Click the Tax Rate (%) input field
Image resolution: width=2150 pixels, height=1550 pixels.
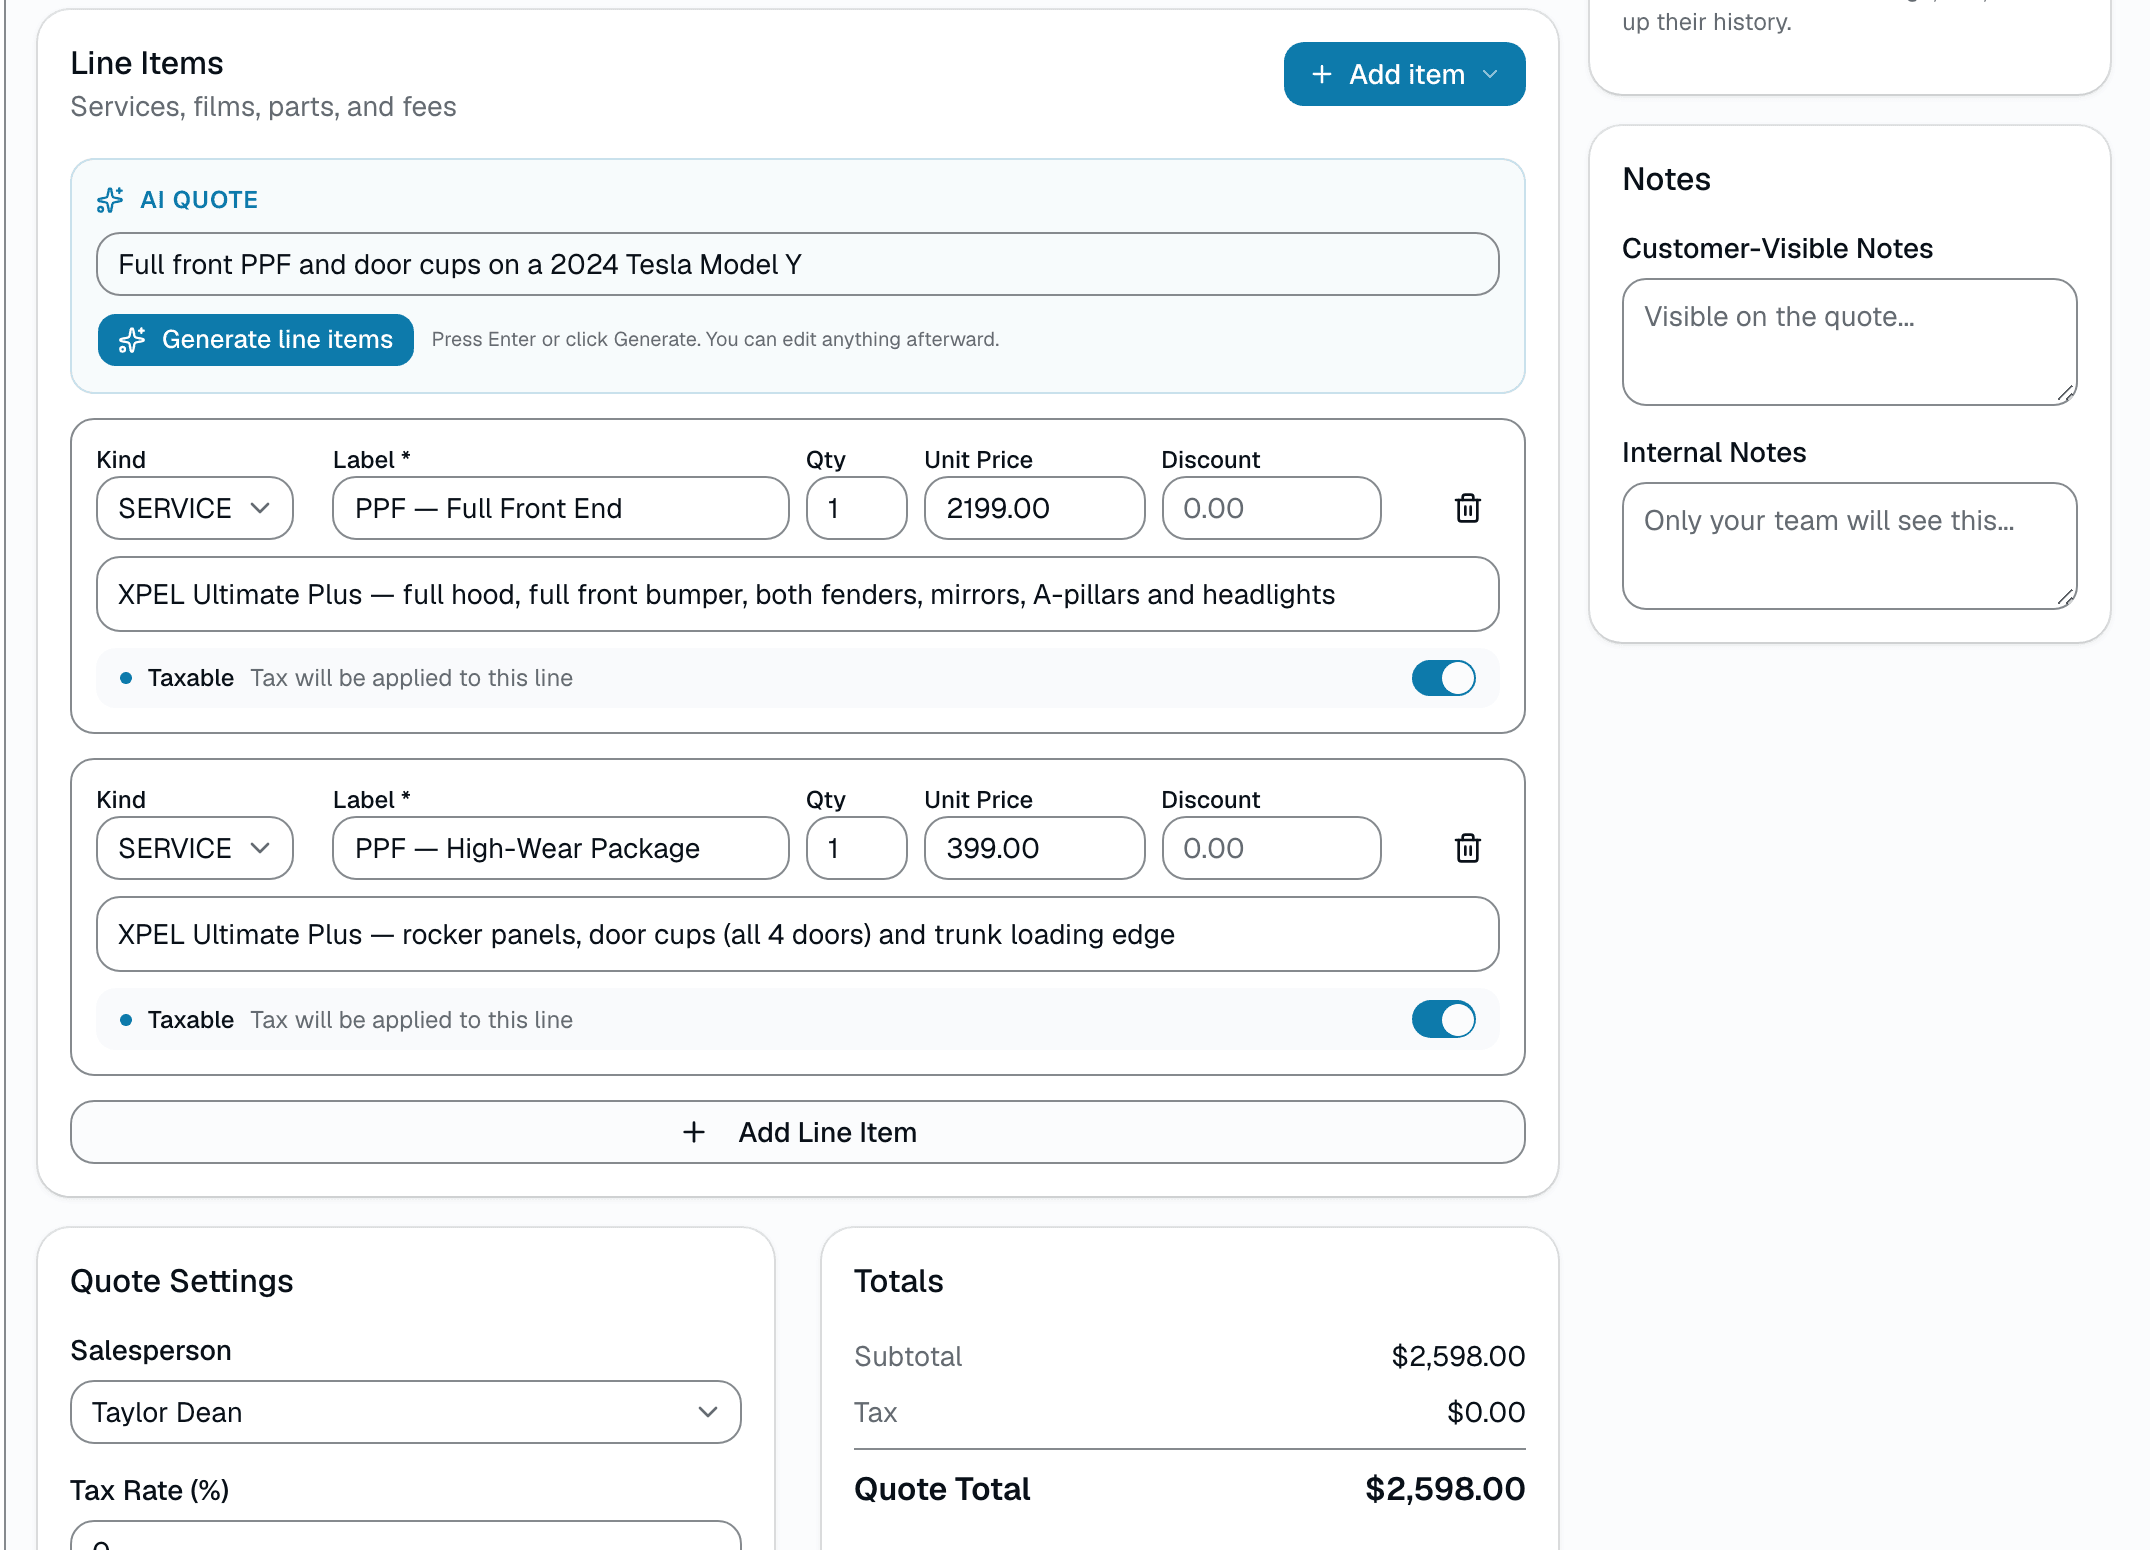[x=405, y=1537]
